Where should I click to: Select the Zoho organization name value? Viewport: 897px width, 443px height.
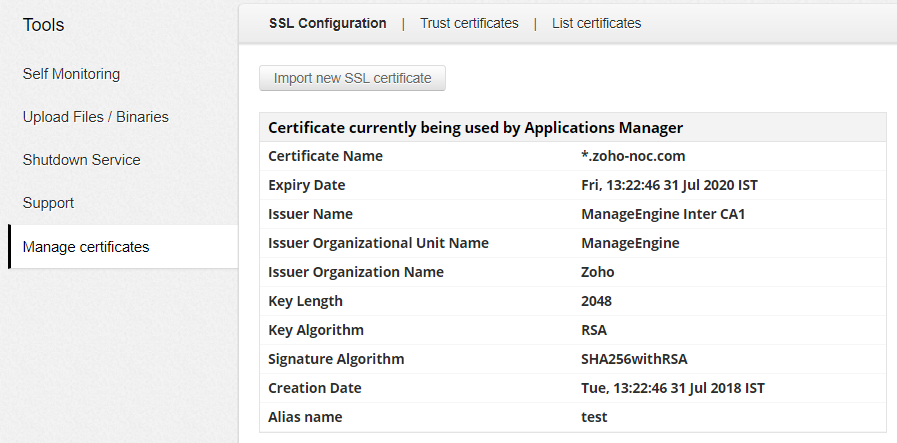[598, 272]
